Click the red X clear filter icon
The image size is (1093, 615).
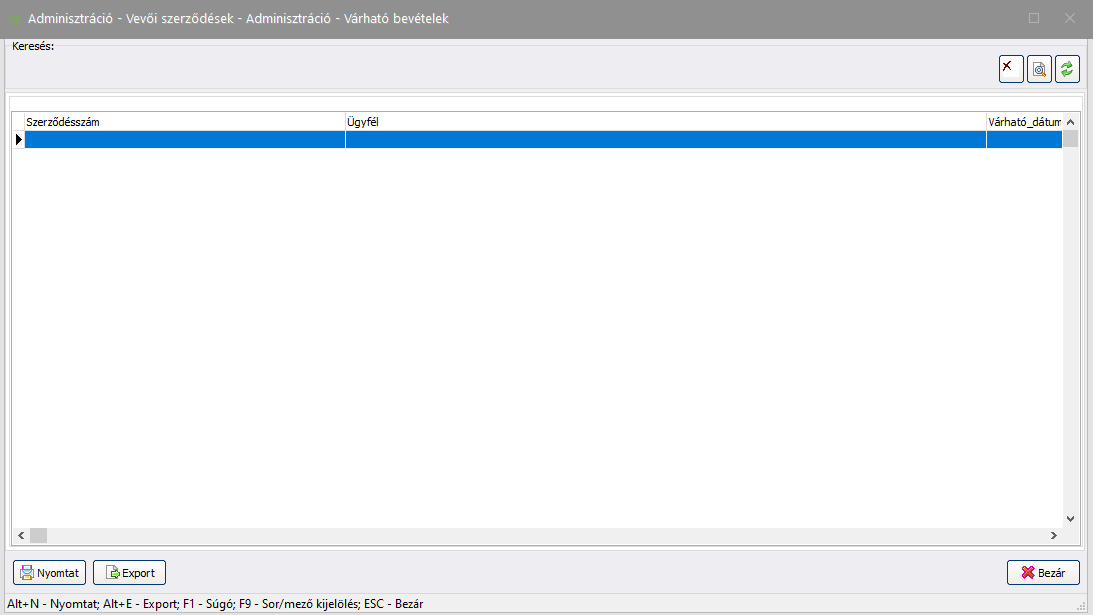1011,69
